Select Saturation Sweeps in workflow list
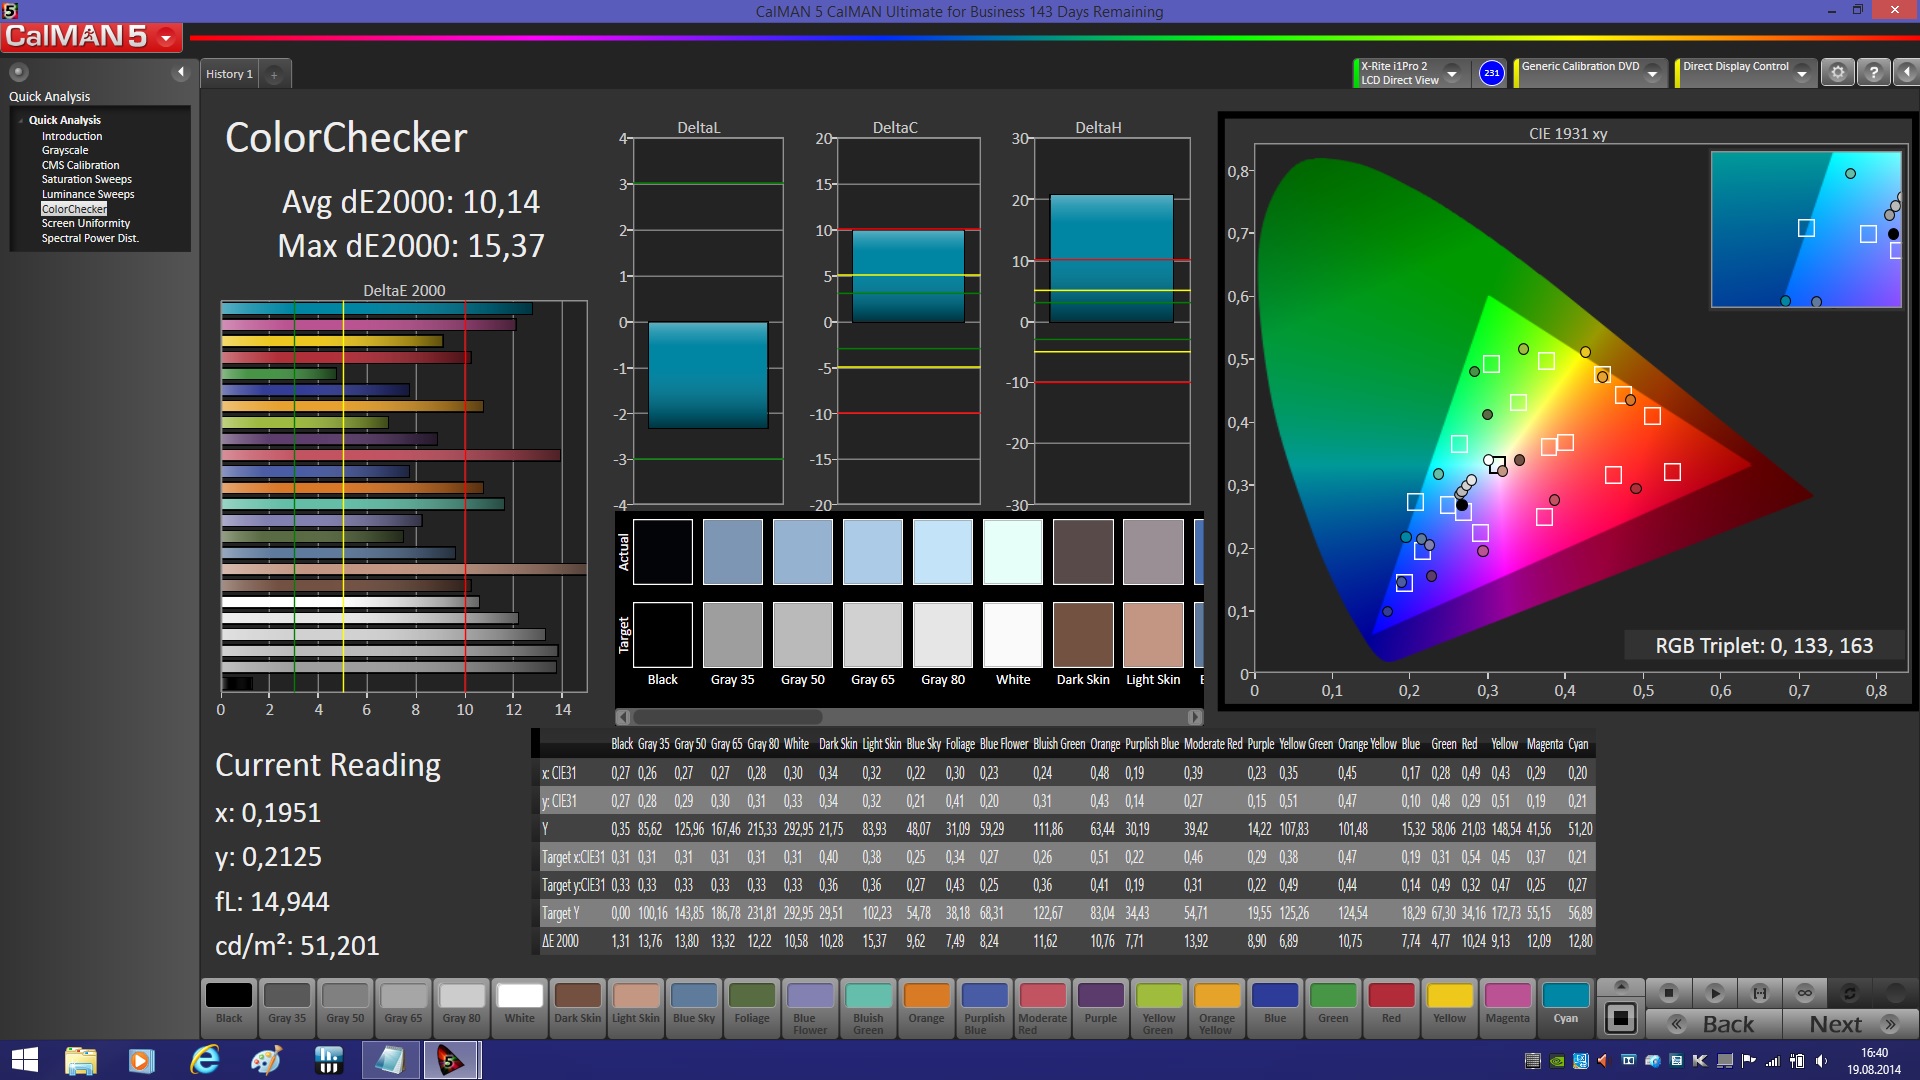Screen dimensions: 1920x1080 tap(86, 180)
